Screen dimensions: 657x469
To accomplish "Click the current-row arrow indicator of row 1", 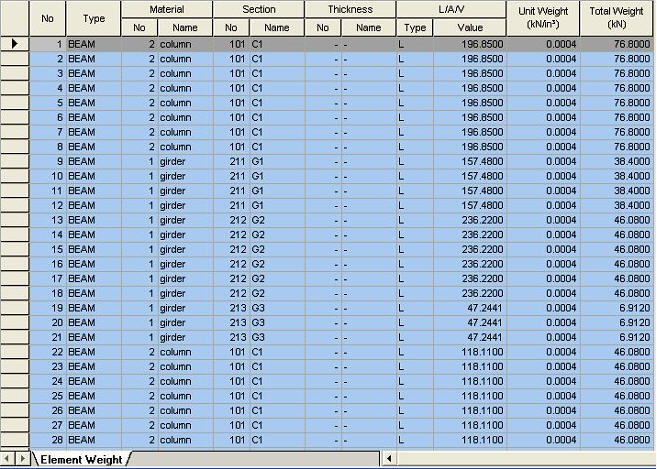I will 14,44.
